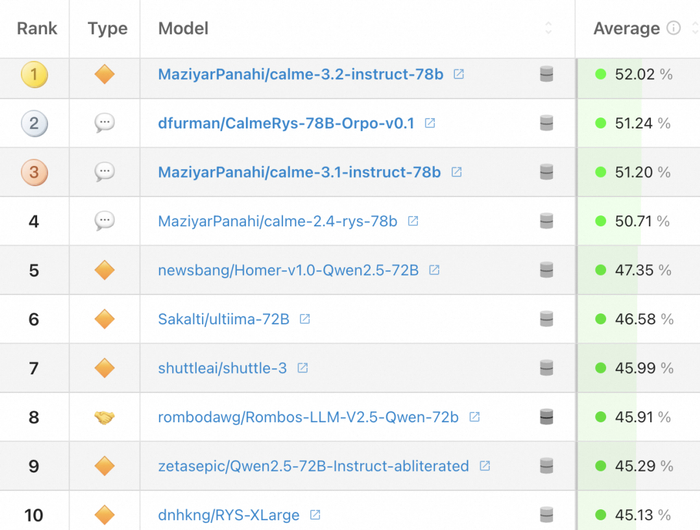Click the dark database icon in the Rombos-LLM row

(546, 417)
